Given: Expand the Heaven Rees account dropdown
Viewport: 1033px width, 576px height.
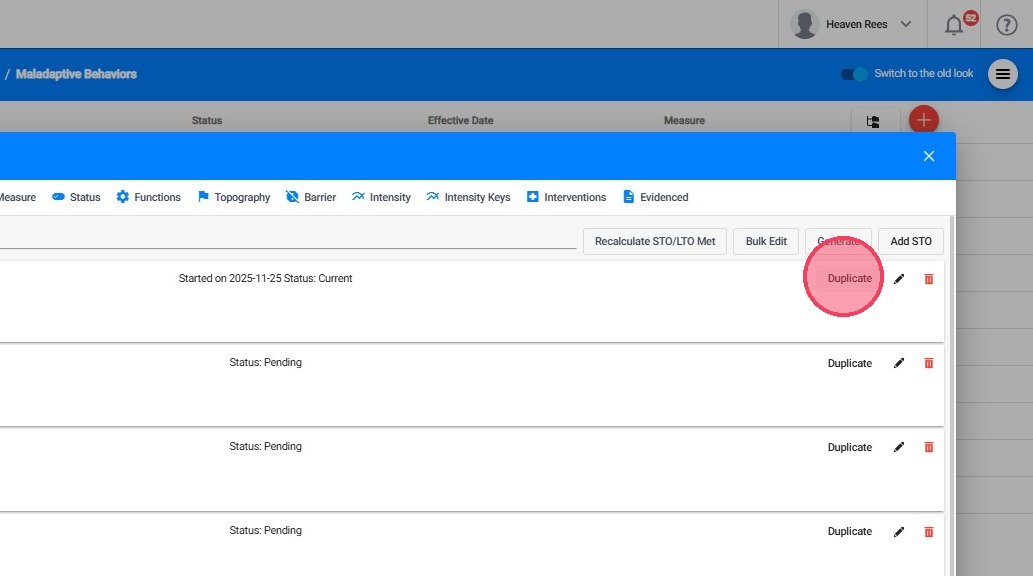Looking at the screenshot, I should (906, 24).
